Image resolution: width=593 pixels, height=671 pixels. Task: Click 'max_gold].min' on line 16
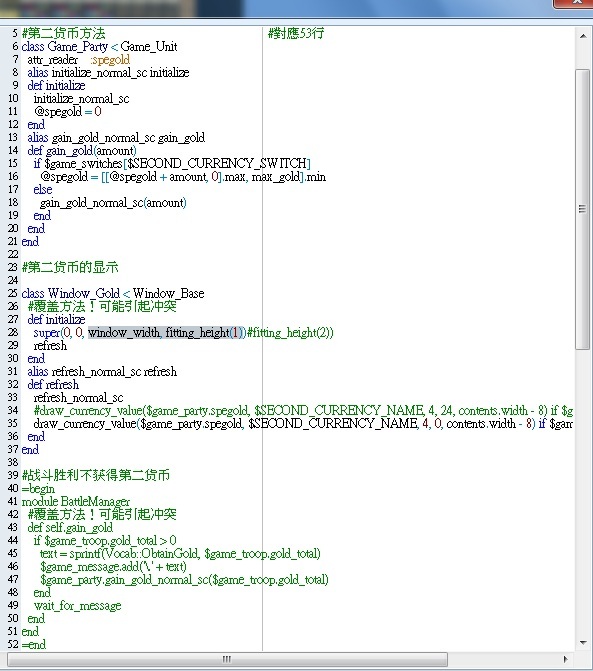click(x=288, y=177)
